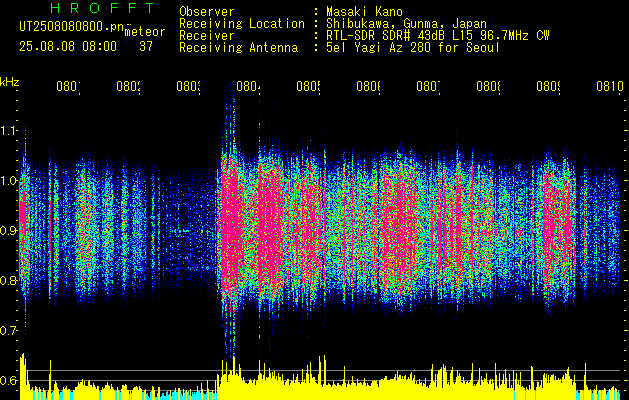The image size is (629, 400).
Task: Click location Shibukawa, Gunma, Japan
Action: pyautogui.click(x=406, y=24)
